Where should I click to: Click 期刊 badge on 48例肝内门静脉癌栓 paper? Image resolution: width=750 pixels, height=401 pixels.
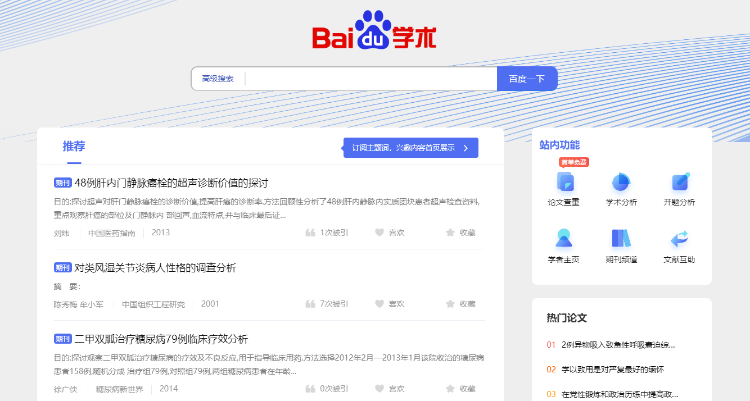point(63,183)
